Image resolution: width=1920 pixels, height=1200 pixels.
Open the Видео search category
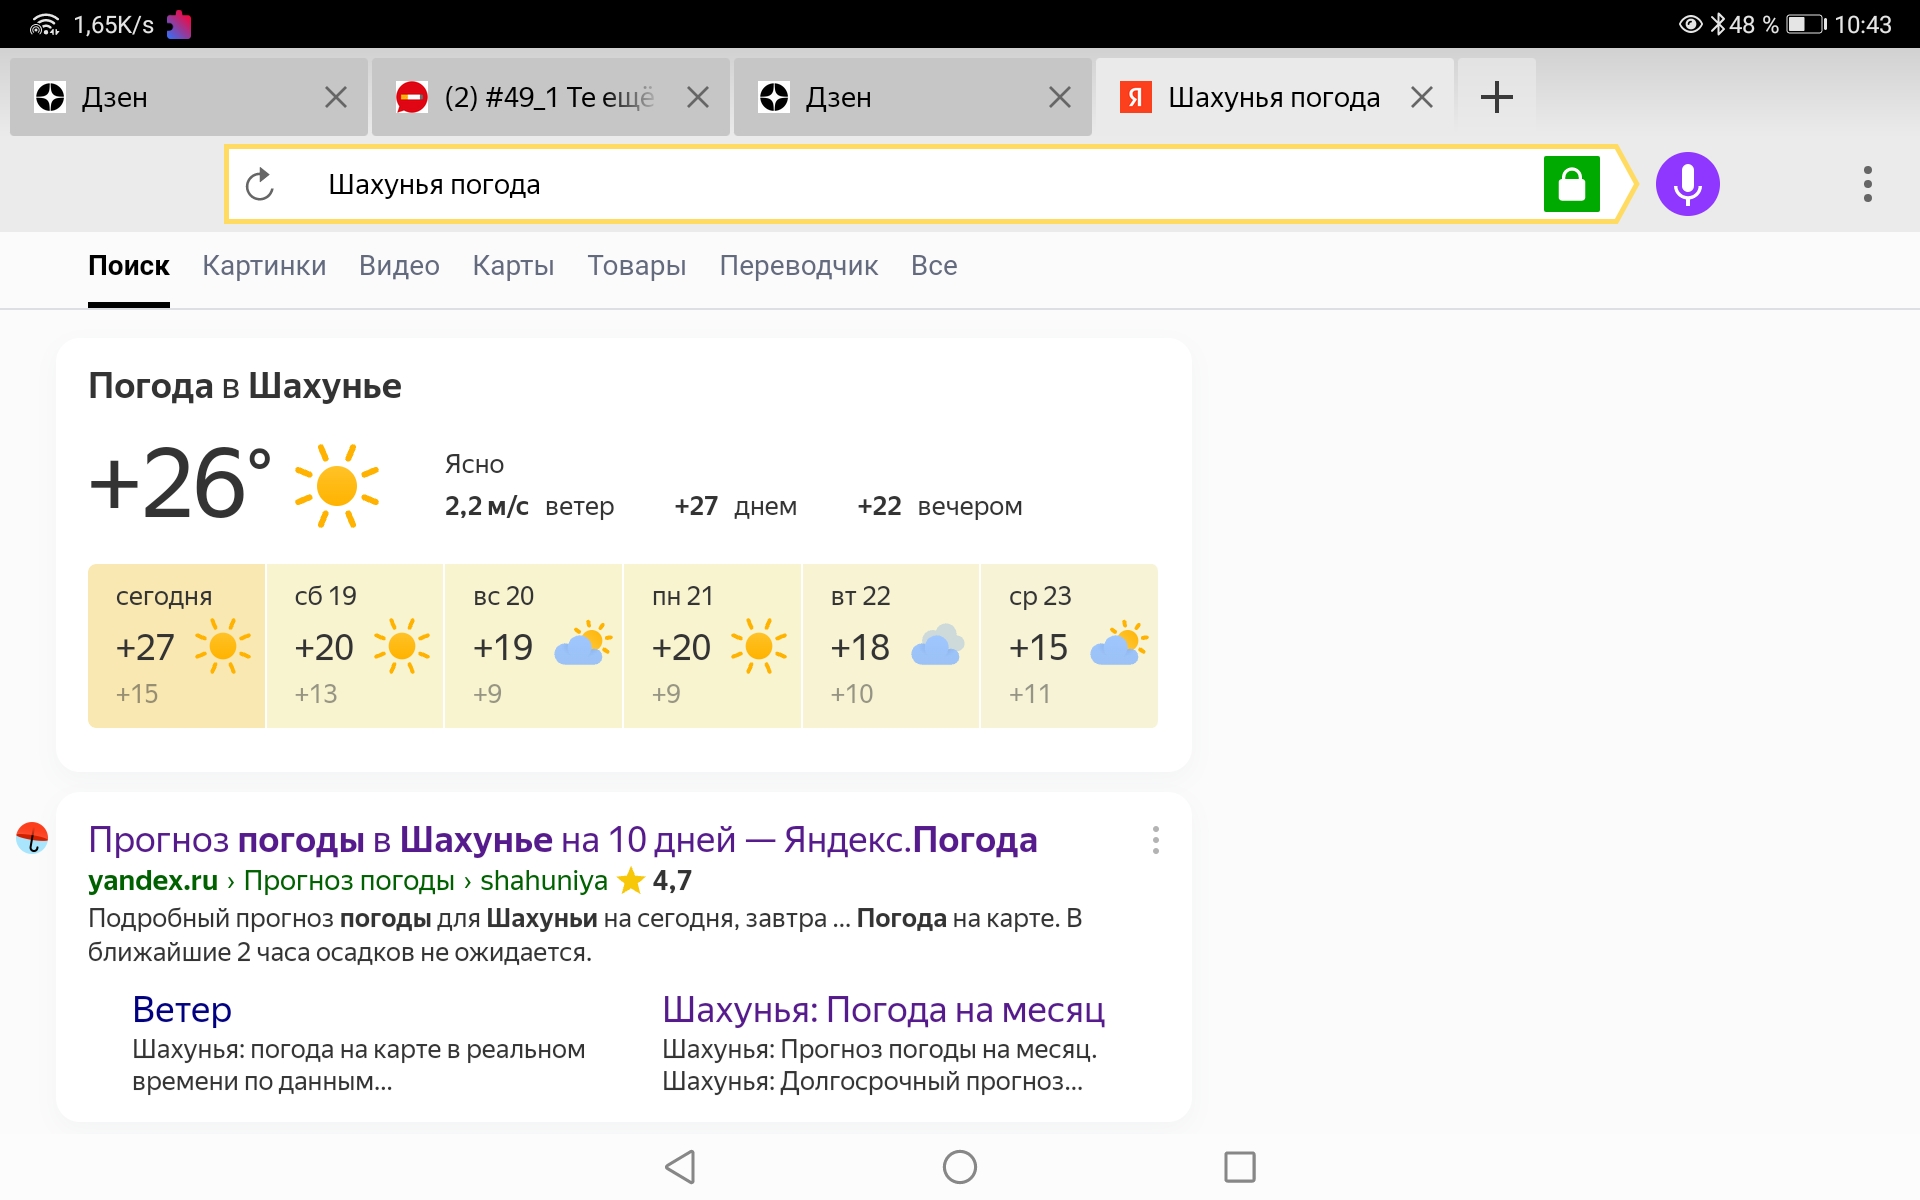pyautogui.click(x=399, y=265)
